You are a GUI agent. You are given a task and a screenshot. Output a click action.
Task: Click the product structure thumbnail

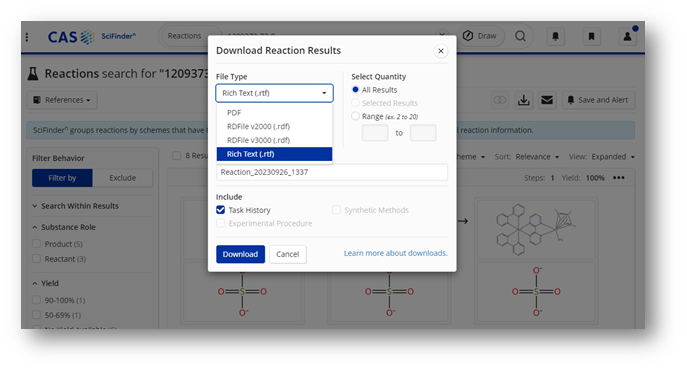click(536, 229)
